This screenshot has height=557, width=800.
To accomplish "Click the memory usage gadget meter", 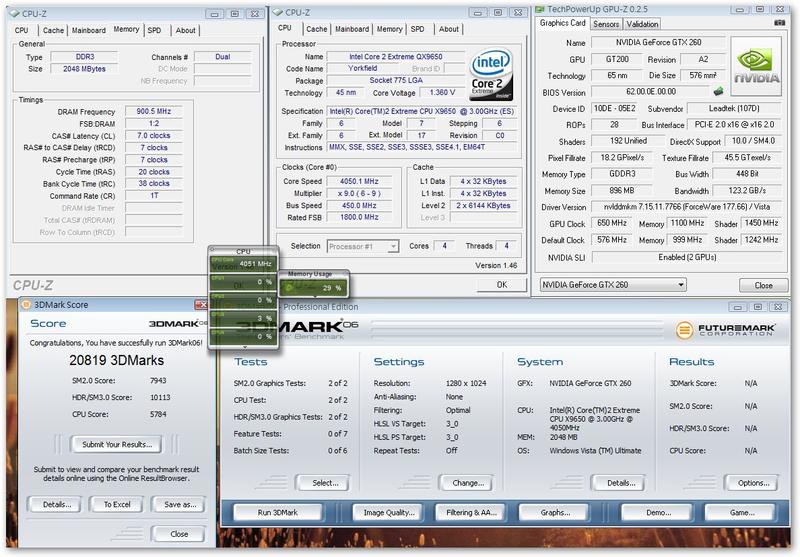I will pos(314,288).
